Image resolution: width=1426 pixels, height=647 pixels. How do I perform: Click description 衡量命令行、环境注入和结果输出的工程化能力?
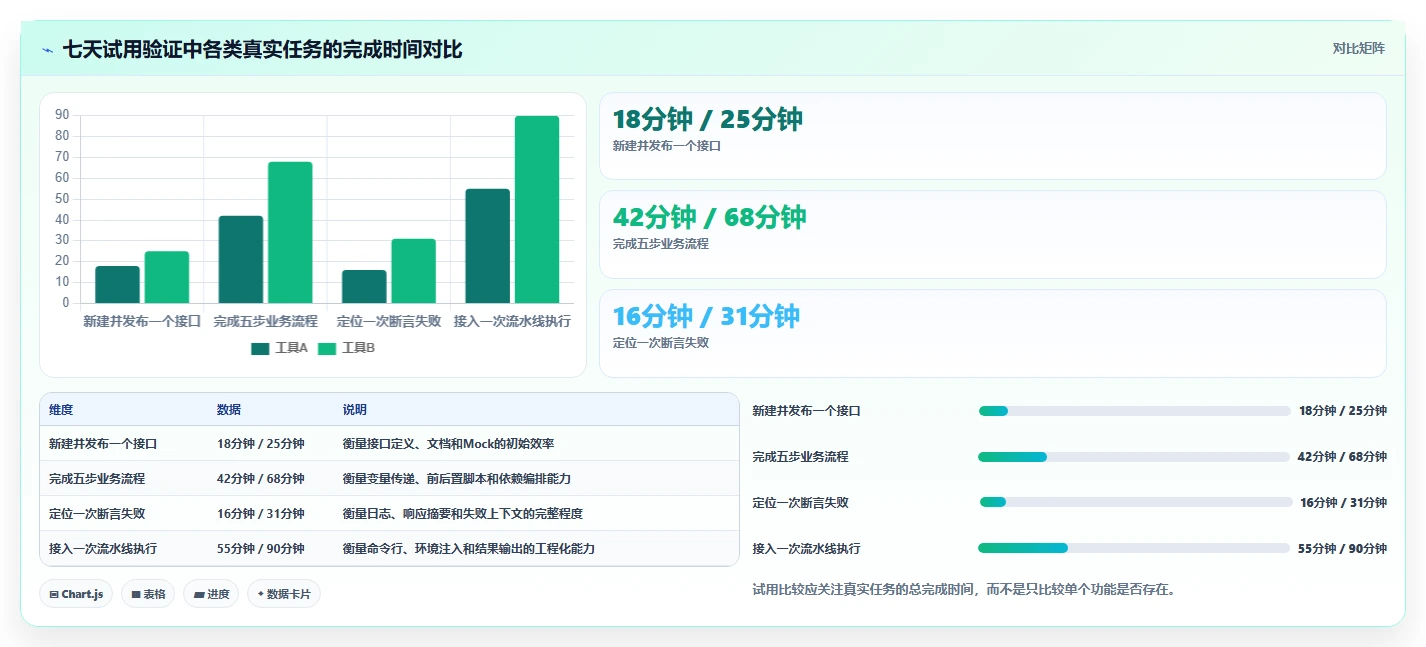[x=469, y=548]
